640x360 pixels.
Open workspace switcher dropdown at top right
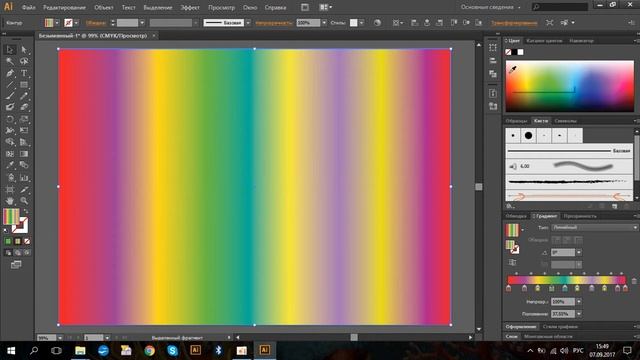coord(491,7)
